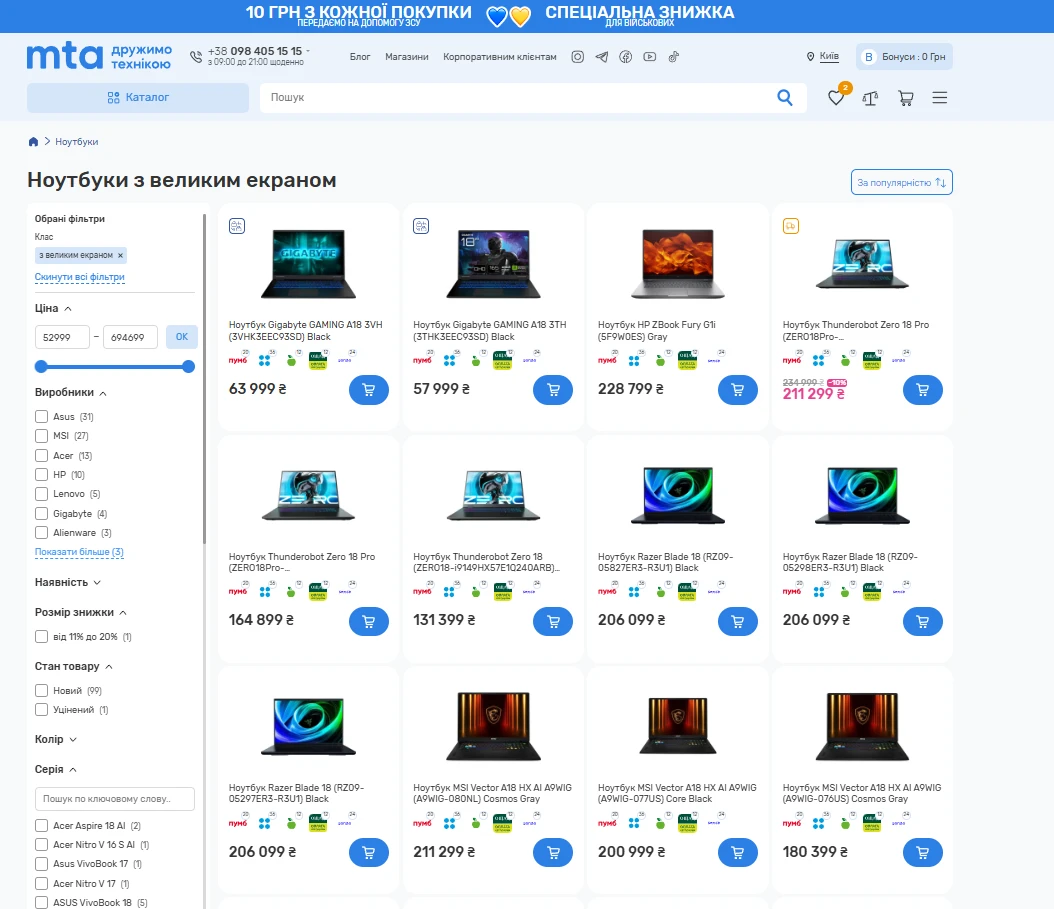
Task: Open the product comparison scales icon
Action: [x=870, y=98]
